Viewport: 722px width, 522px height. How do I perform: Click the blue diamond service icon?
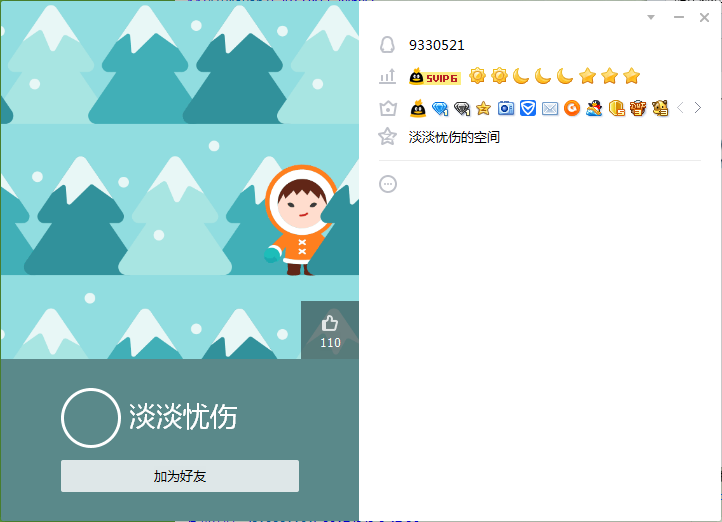click(x=440, y=108)
